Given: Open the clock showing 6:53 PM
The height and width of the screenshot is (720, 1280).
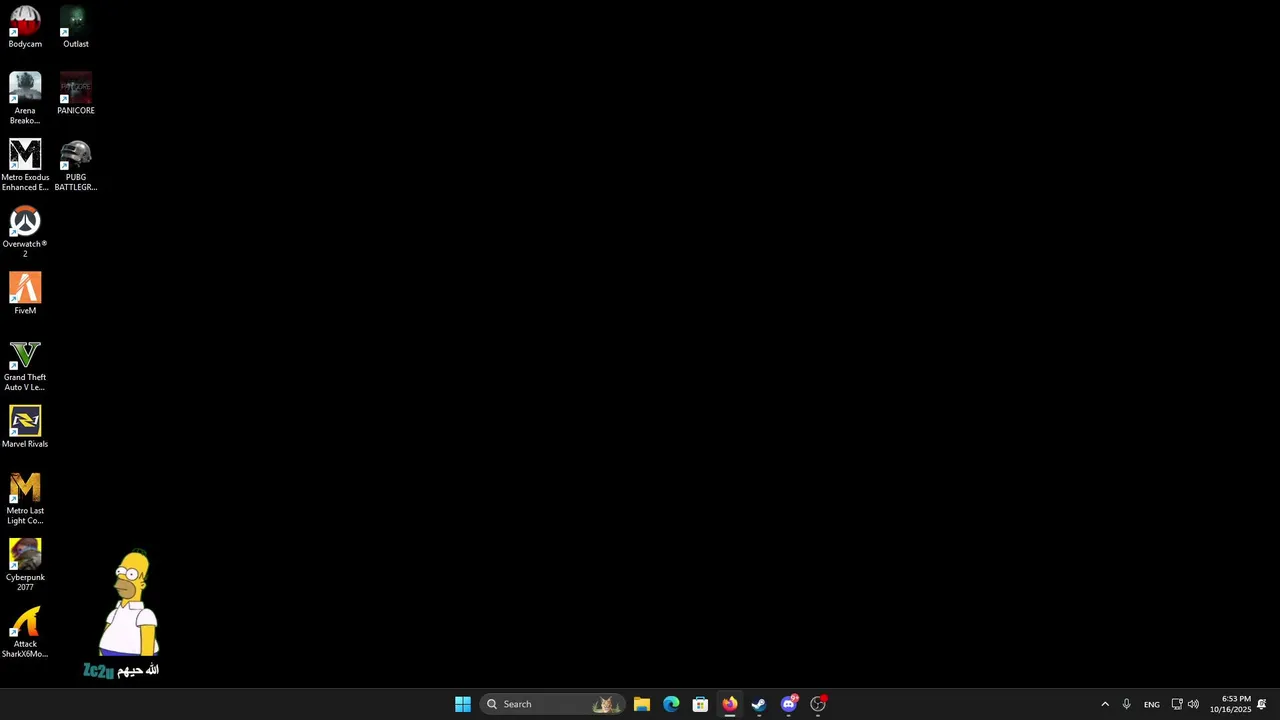Looking at the screenshot, I should (x=1230, y=704).
